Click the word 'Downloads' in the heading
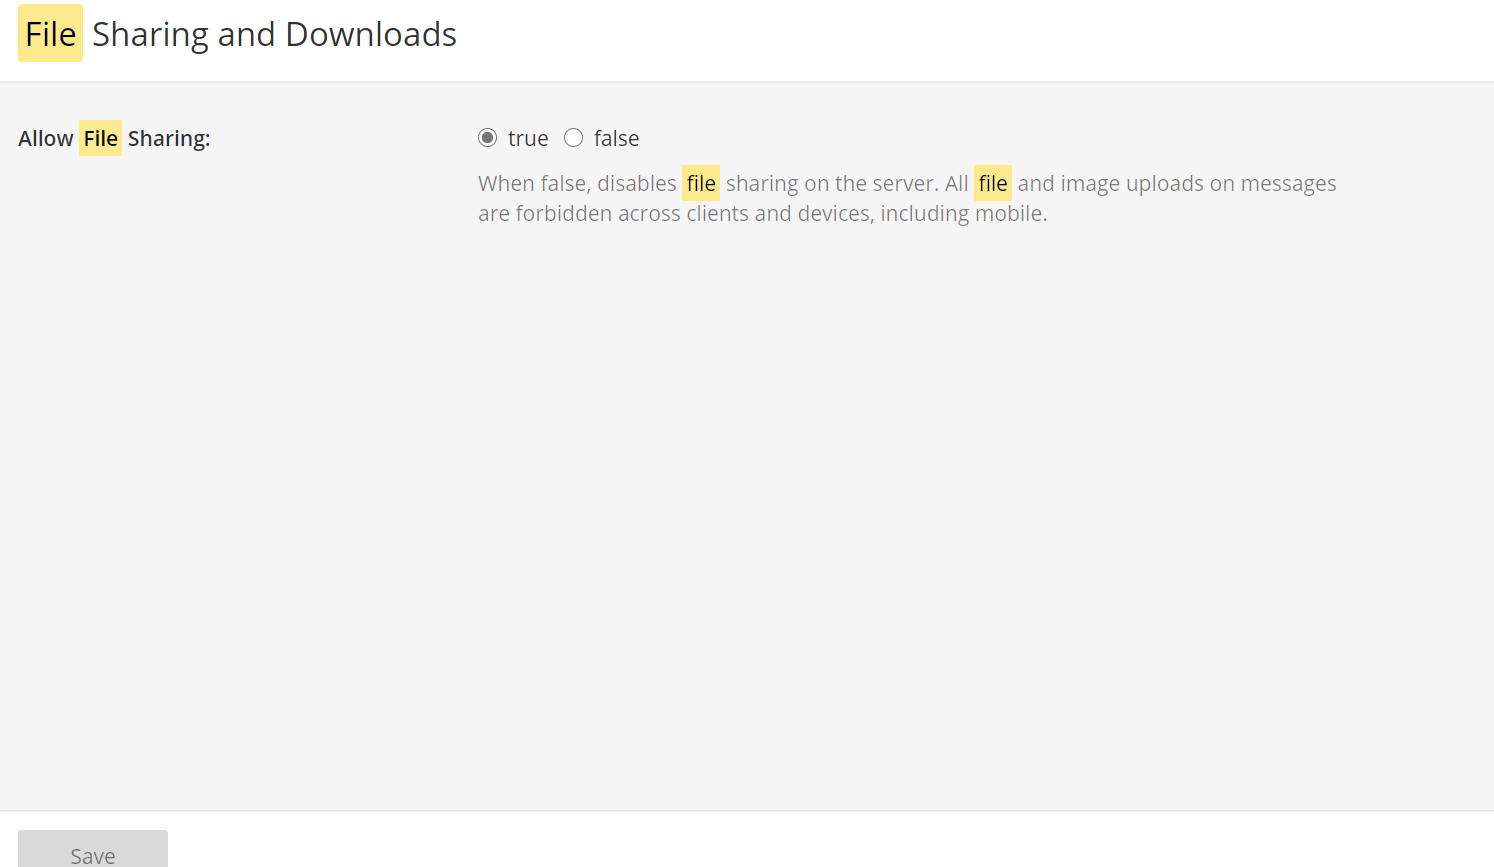Viewport: 1494px width, 867px height. (371, 34)
